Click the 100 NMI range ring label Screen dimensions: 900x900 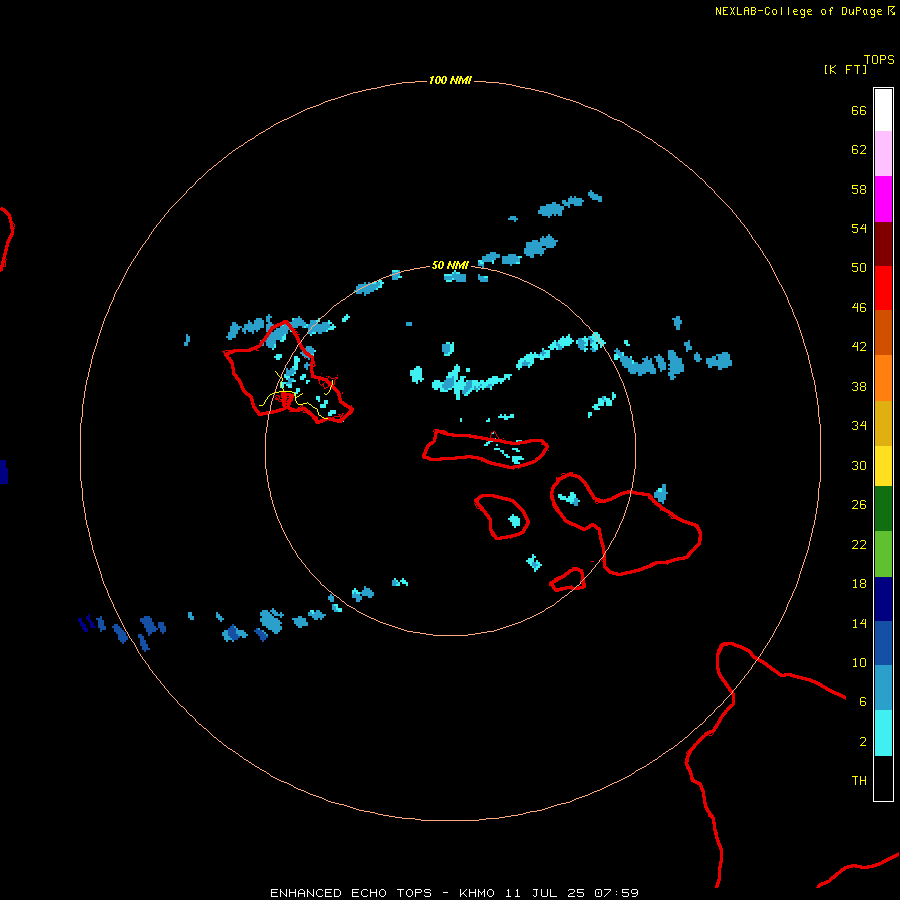(450, 80)
